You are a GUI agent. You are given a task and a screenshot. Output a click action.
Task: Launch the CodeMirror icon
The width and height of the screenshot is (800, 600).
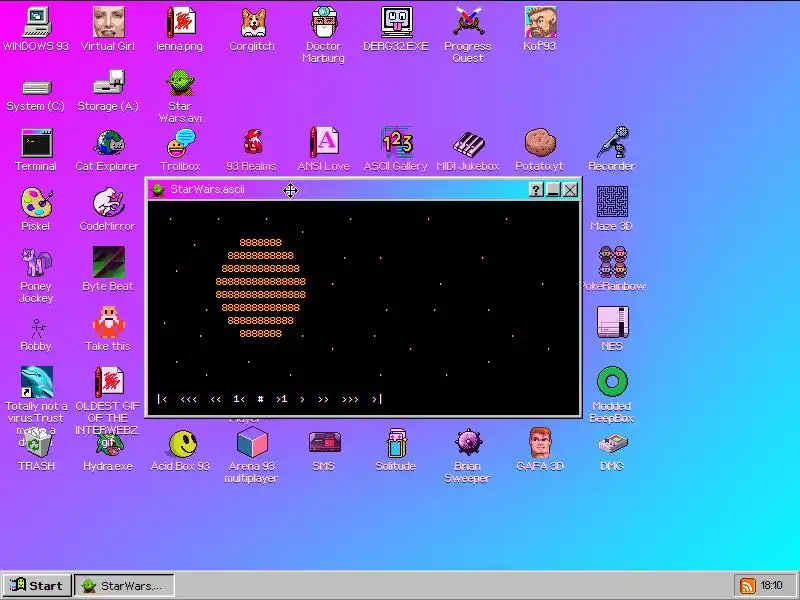[x=108, y=209]
